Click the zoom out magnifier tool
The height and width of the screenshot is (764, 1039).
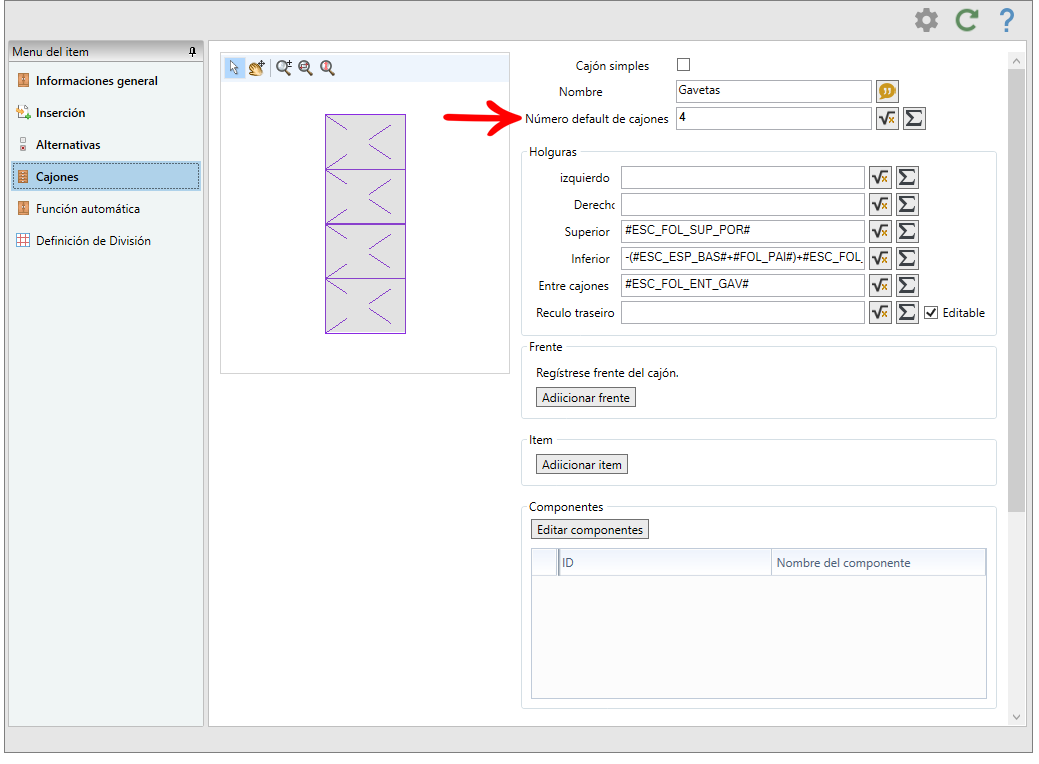[305, 67]
